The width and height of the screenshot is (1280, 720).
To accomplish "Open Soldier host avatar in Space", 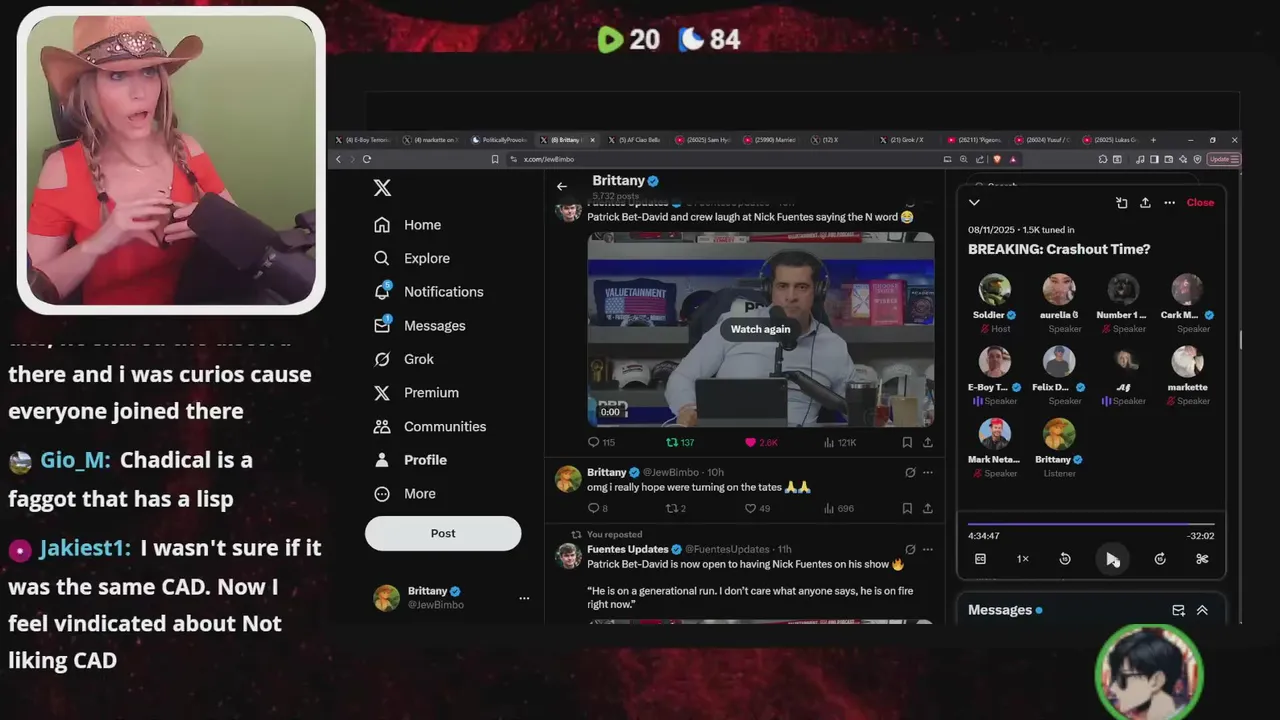I will click(x=994, y=289).
